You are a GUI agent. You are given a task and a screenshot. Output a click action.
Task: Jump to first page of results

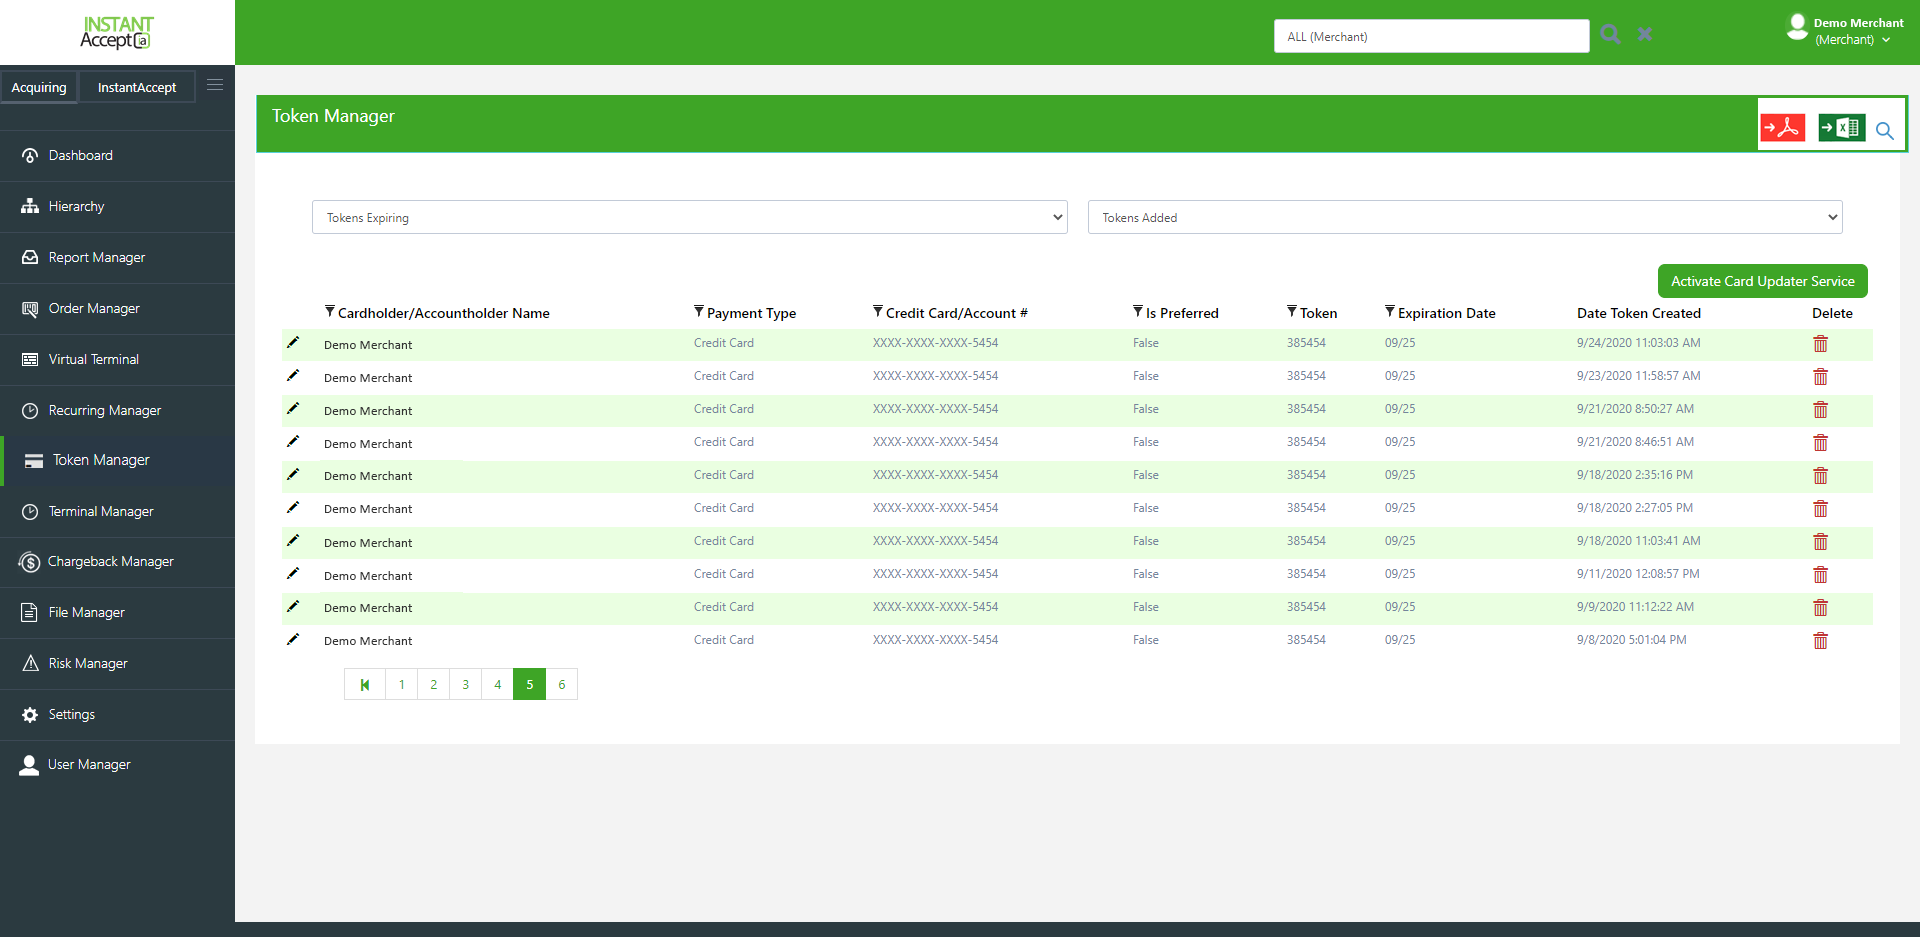[365, 685]
